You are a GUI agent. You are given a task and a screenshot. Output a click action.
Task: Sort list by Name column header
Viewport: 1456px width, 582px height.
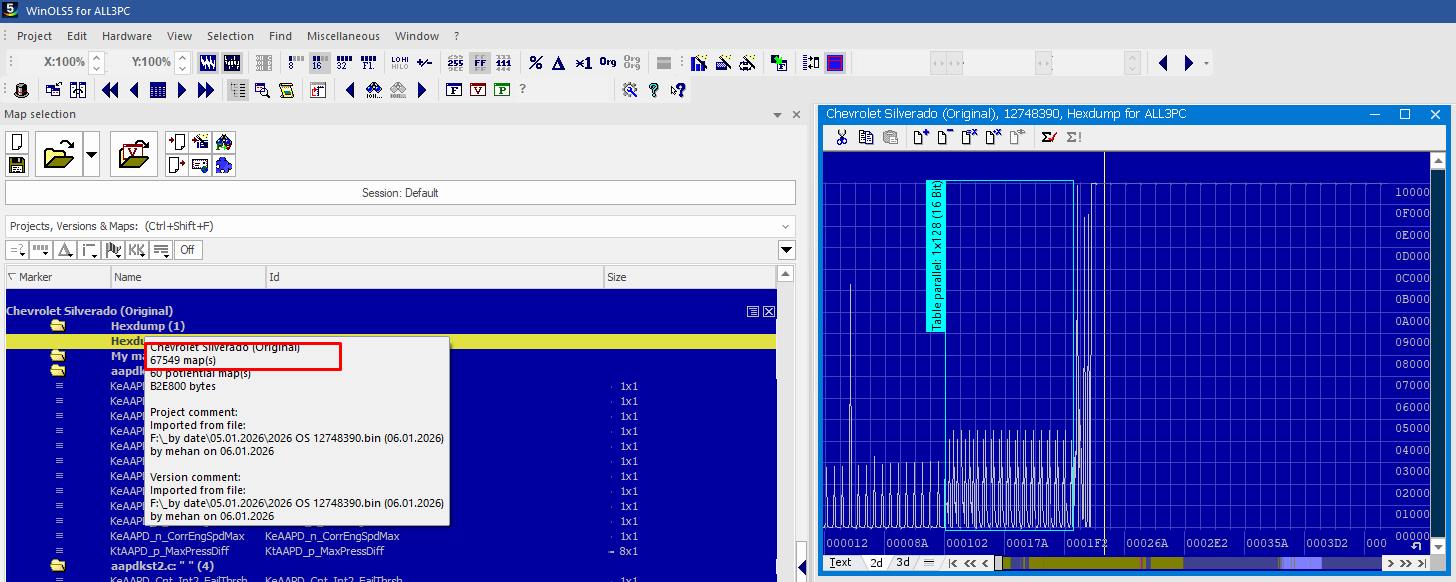coord(188,277)
